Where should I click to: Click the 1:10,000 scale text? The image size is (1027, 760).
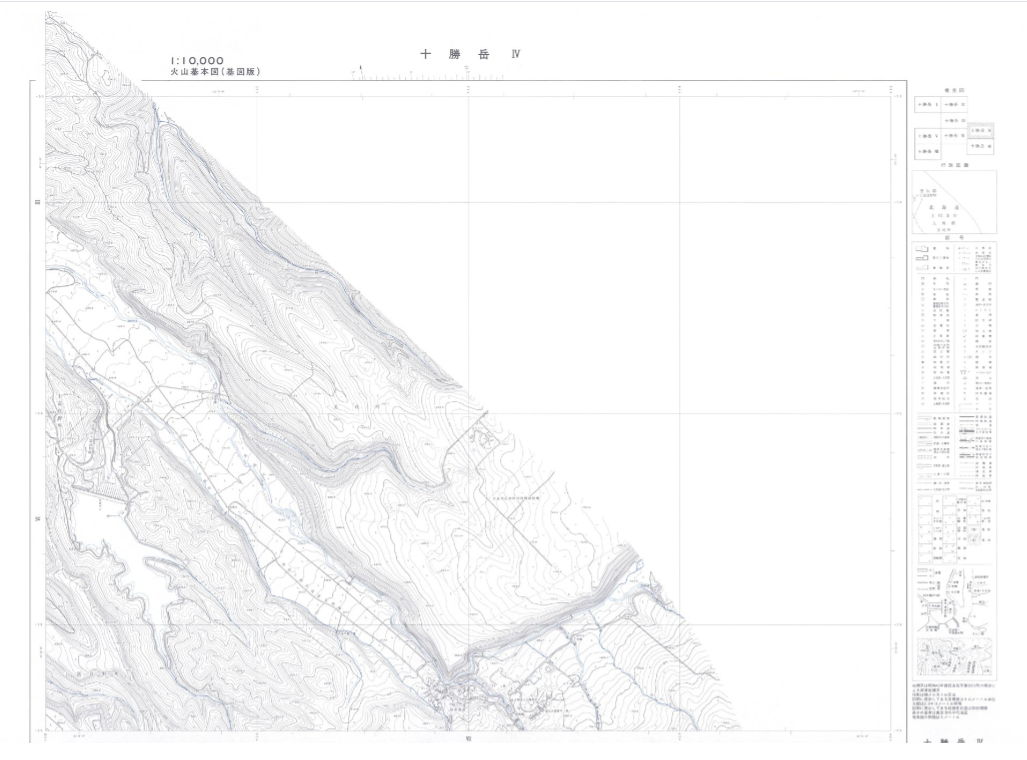pos(197,61)
